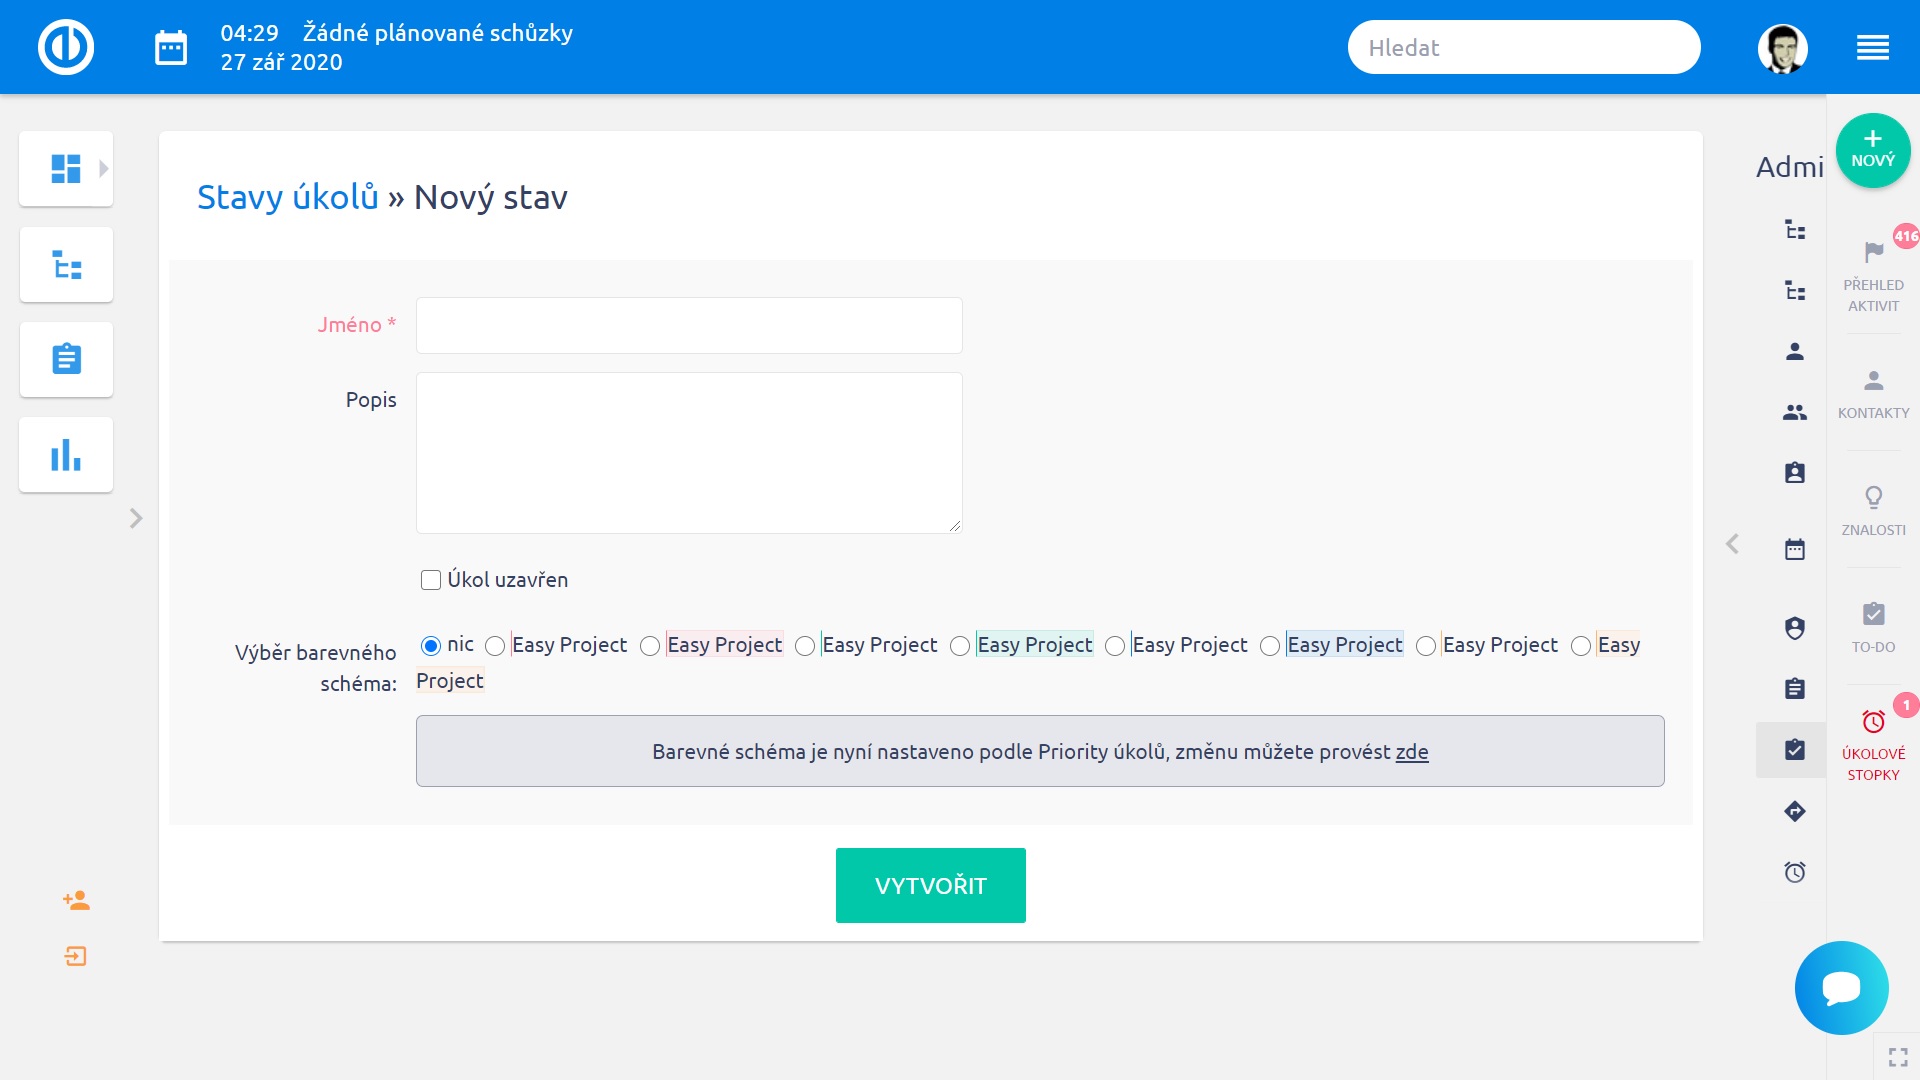Open the chat bubble widget
The height and width of the screenshot is (1080, 1920).
[x=1841, y=988]
